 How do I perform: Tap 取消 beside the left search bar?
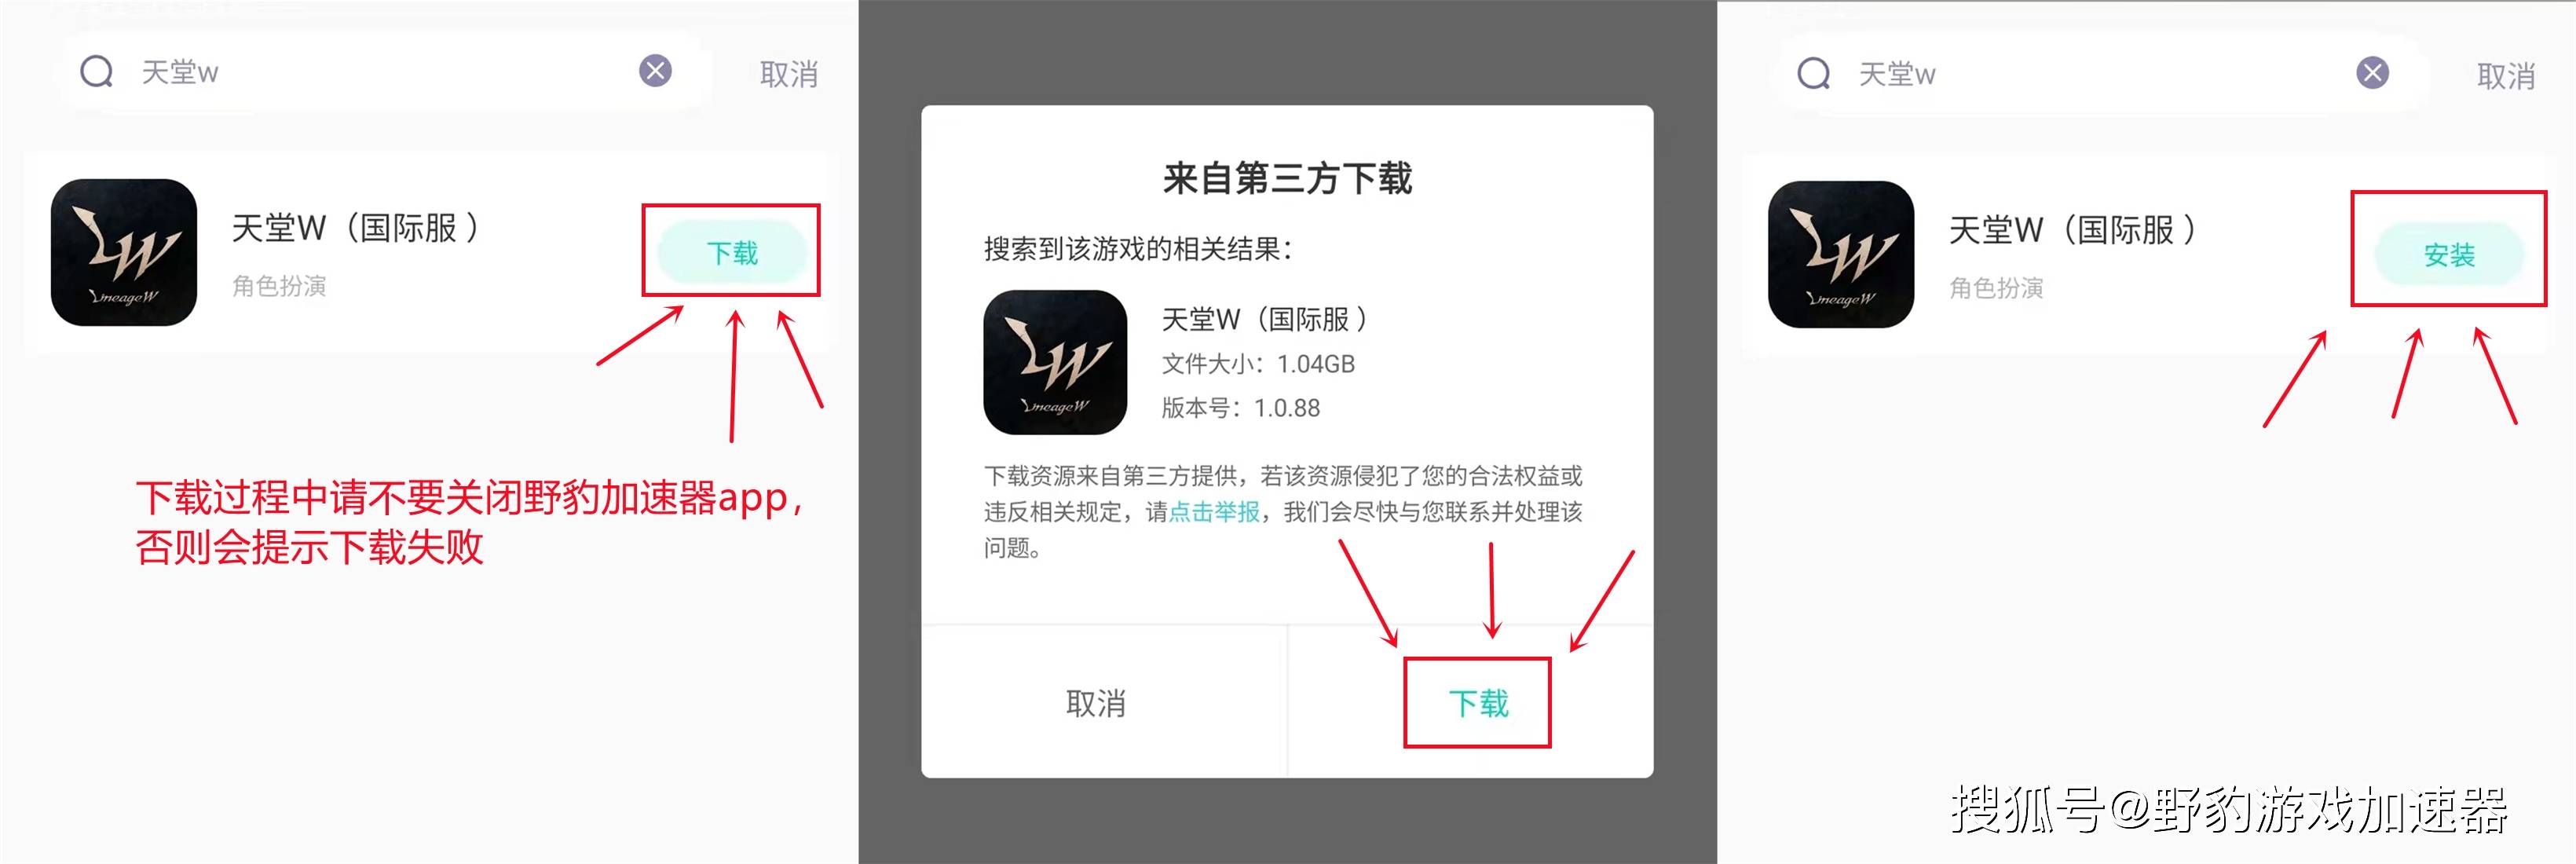[x=789, y=74]
